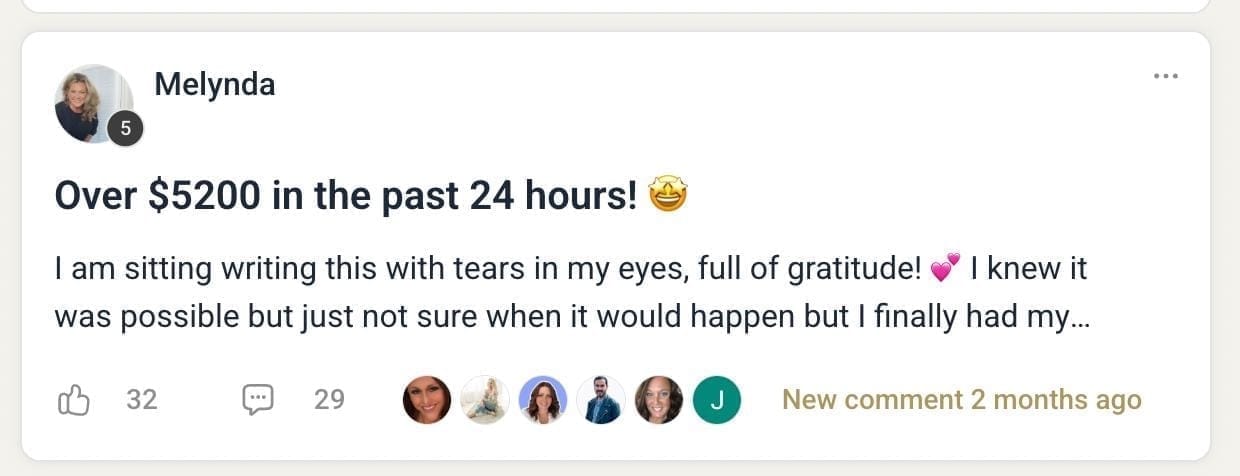Click the first commenter avatar, the close-up face
Screen dimensions: 1240x476
point(427,400)
